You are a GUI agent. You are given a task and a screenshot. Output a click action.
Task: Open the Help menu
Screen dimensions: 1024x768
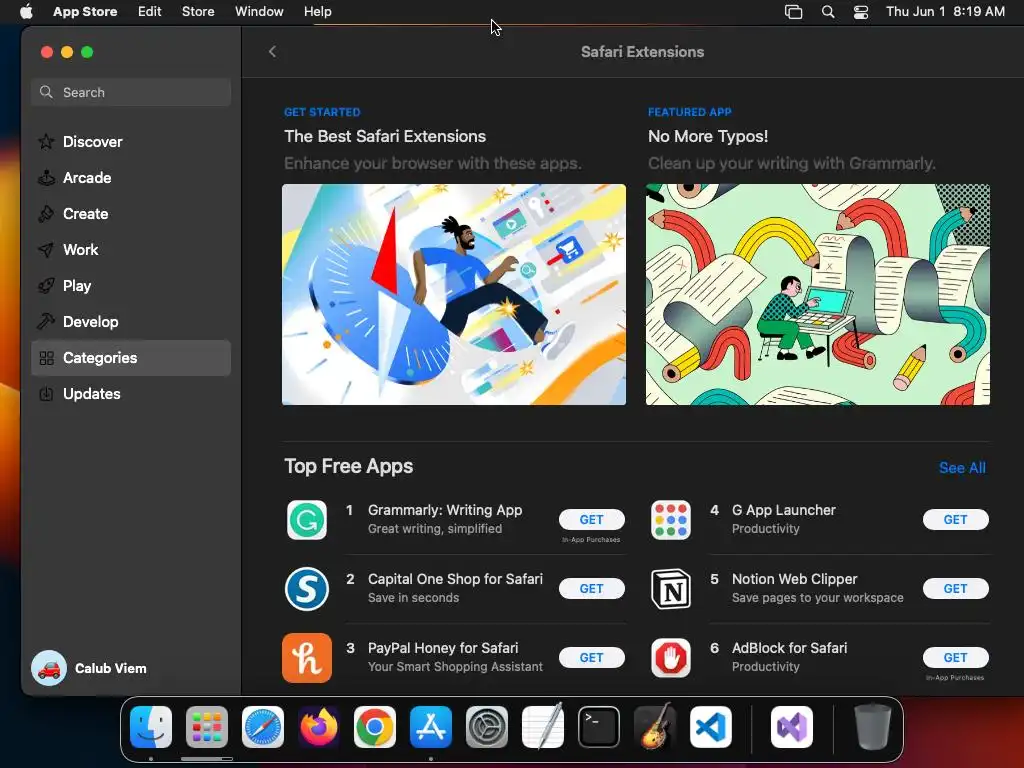317,12
